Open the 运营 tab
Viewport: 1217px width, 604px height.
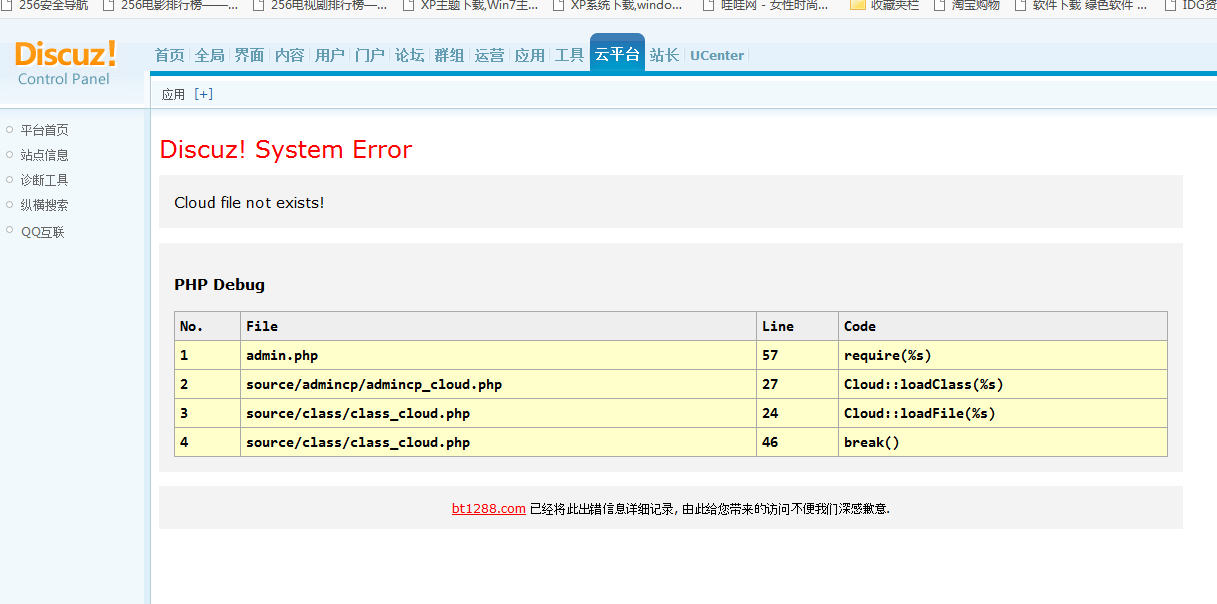489,55
